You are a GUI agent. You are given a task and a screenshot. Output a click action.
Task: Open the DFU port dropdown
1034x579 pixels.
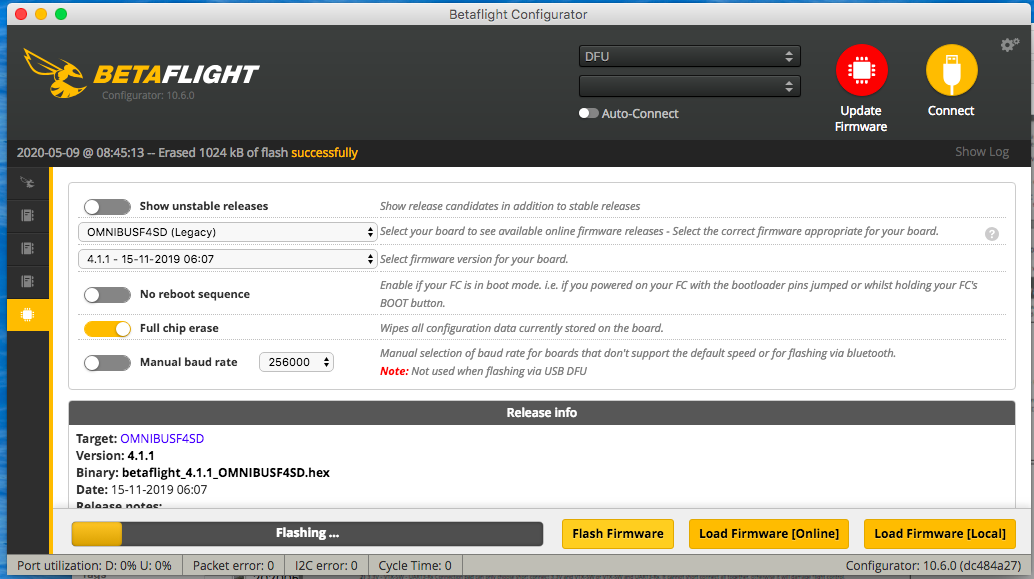pos(689,57)
